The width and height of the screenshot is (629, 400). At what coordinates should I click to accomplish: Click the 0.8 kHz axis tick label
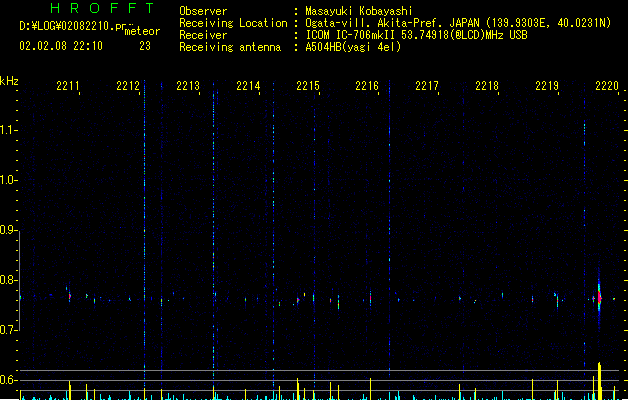click(8, 280)
